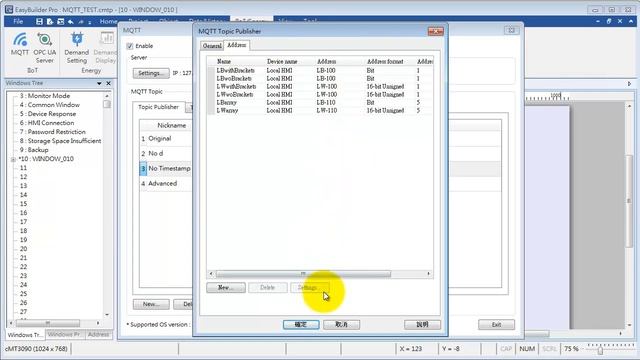Select 7 : Password Restriction in tree
This screenshot has height=360, width=640.
[53, 132]
